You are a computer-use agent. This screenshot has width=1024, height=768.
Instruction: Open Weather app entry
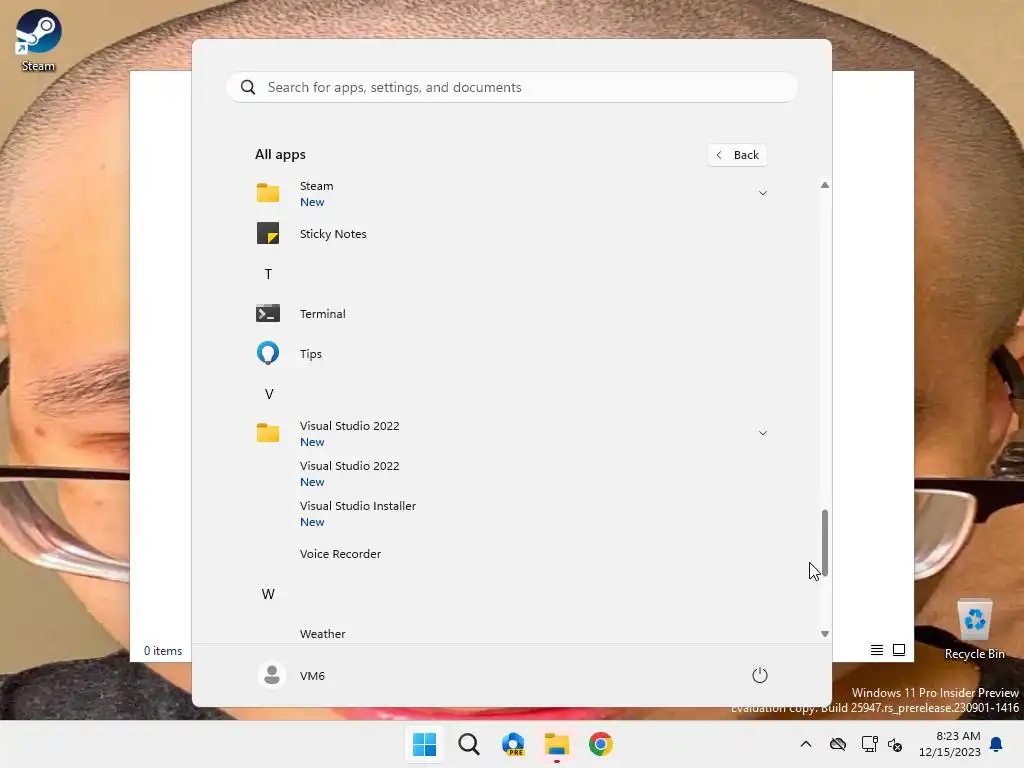coord(323,633)
